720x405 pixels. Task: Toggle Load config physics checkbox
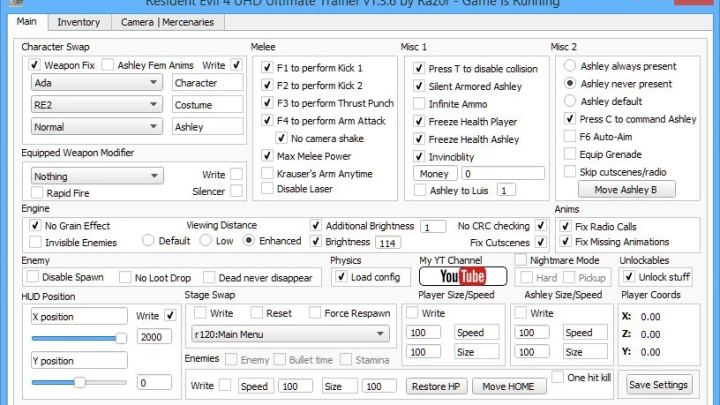[x=341, y=277]
